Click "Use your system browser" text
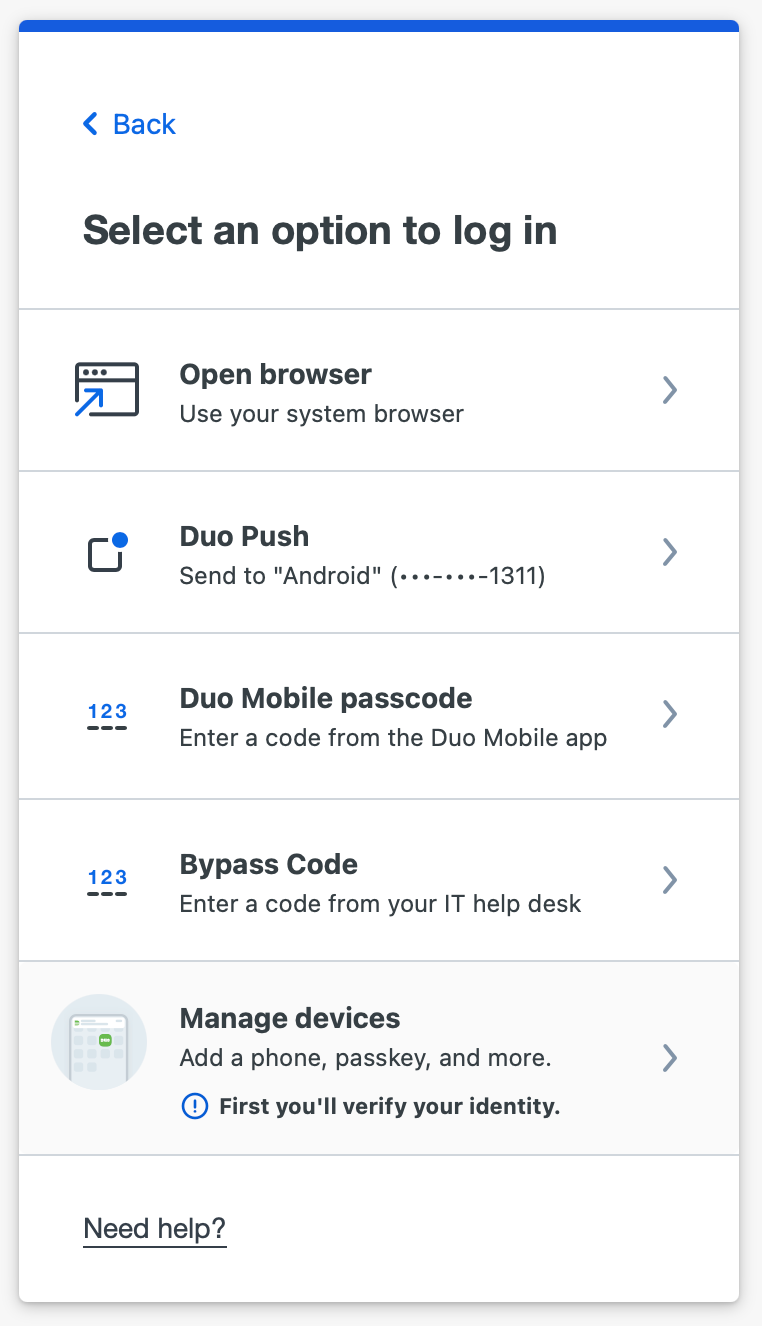The height and width of the screenshot is (1326, 762). click(x=321, y=413)
